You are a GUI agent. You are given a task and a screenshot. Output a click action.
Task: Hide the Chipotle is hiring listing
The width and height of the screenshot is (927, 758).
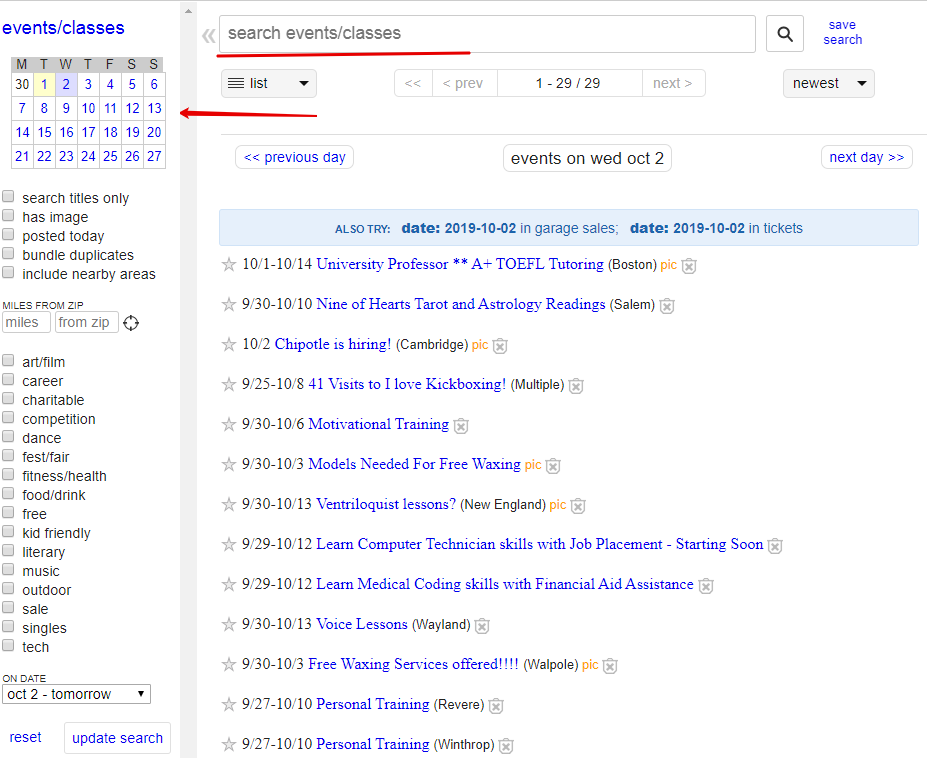pos(500,346)
